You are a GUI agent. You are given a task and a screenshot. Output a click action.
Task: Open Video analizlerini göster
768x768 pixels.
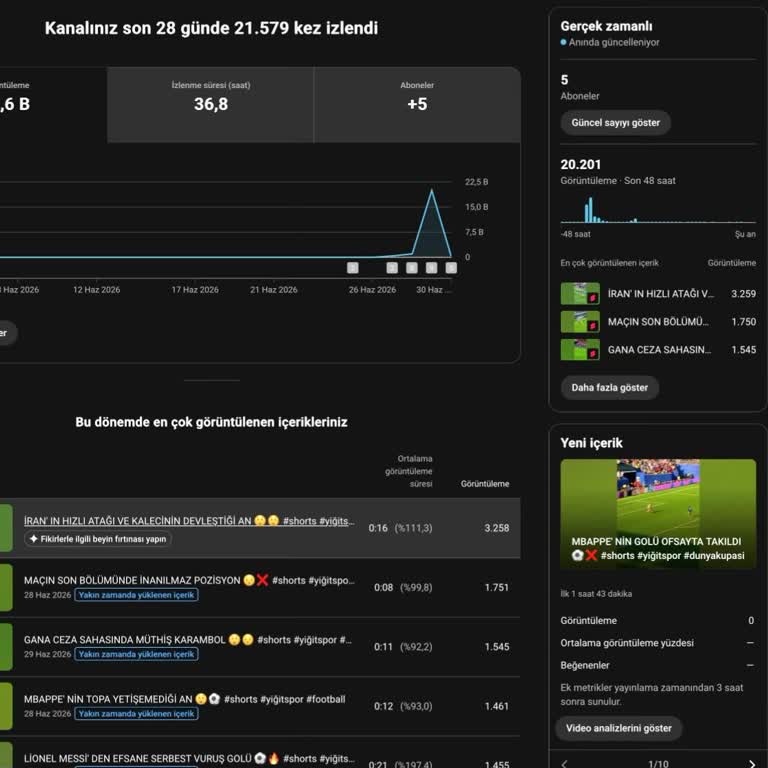(619, 728)
